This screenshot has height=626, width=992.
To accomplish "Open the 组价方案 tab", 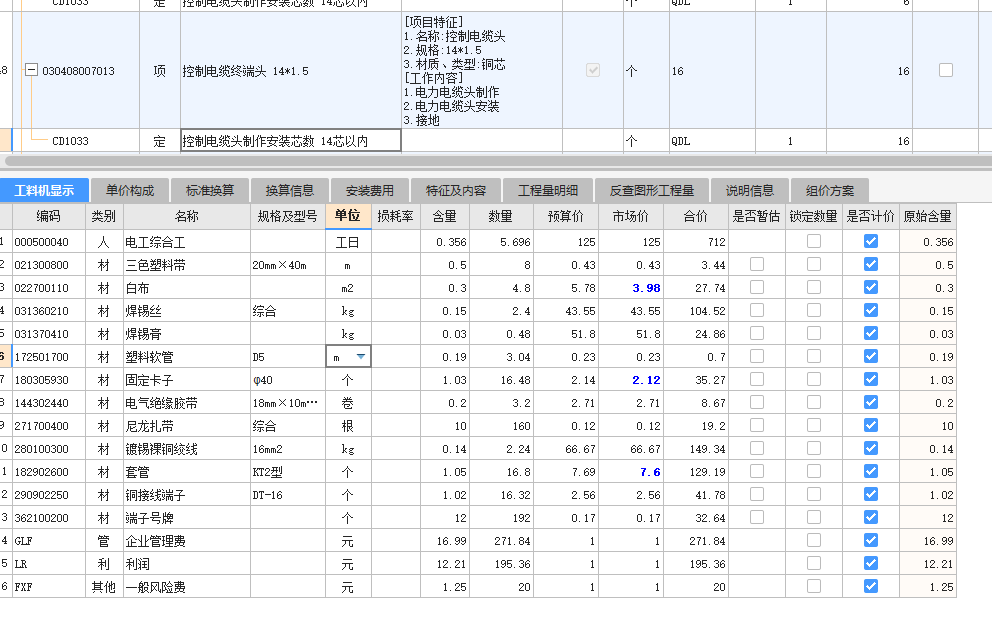I will click(x=830, y=191).
